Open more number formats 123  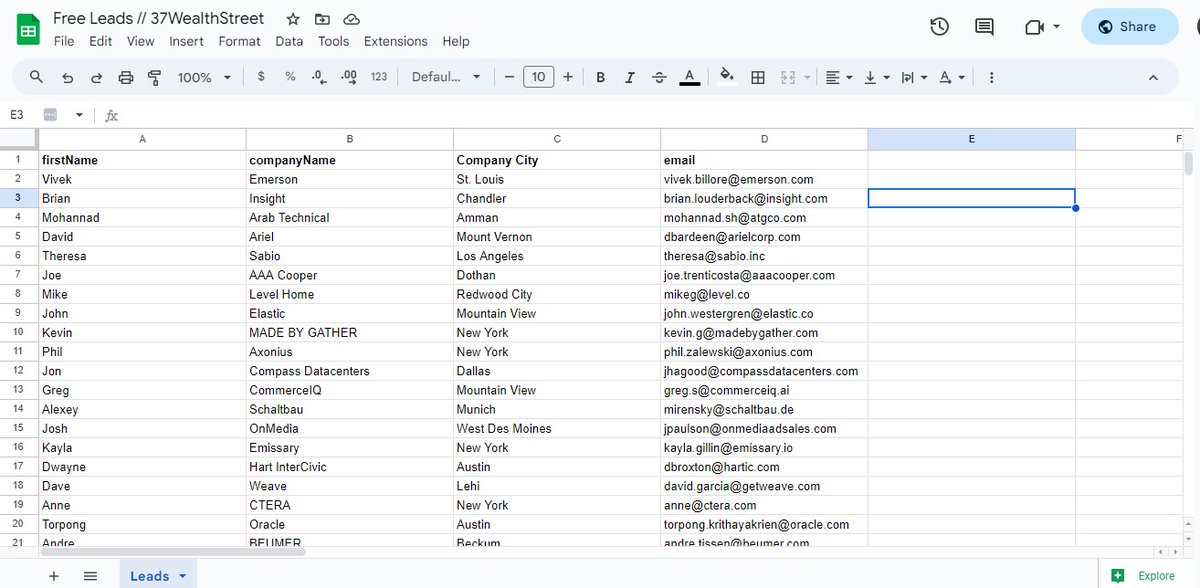point(379,77)
